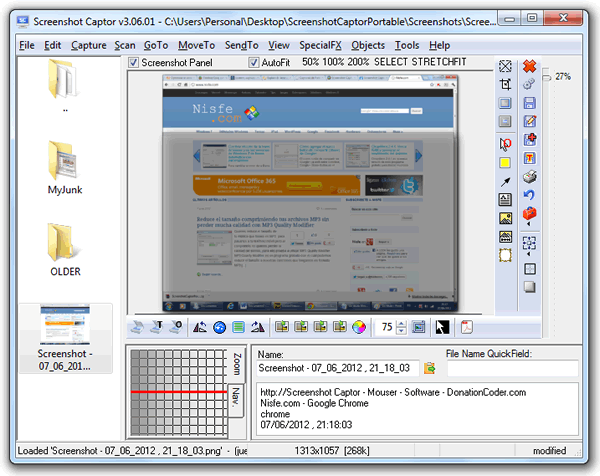Open the color wheel icon

click(359, 327)
